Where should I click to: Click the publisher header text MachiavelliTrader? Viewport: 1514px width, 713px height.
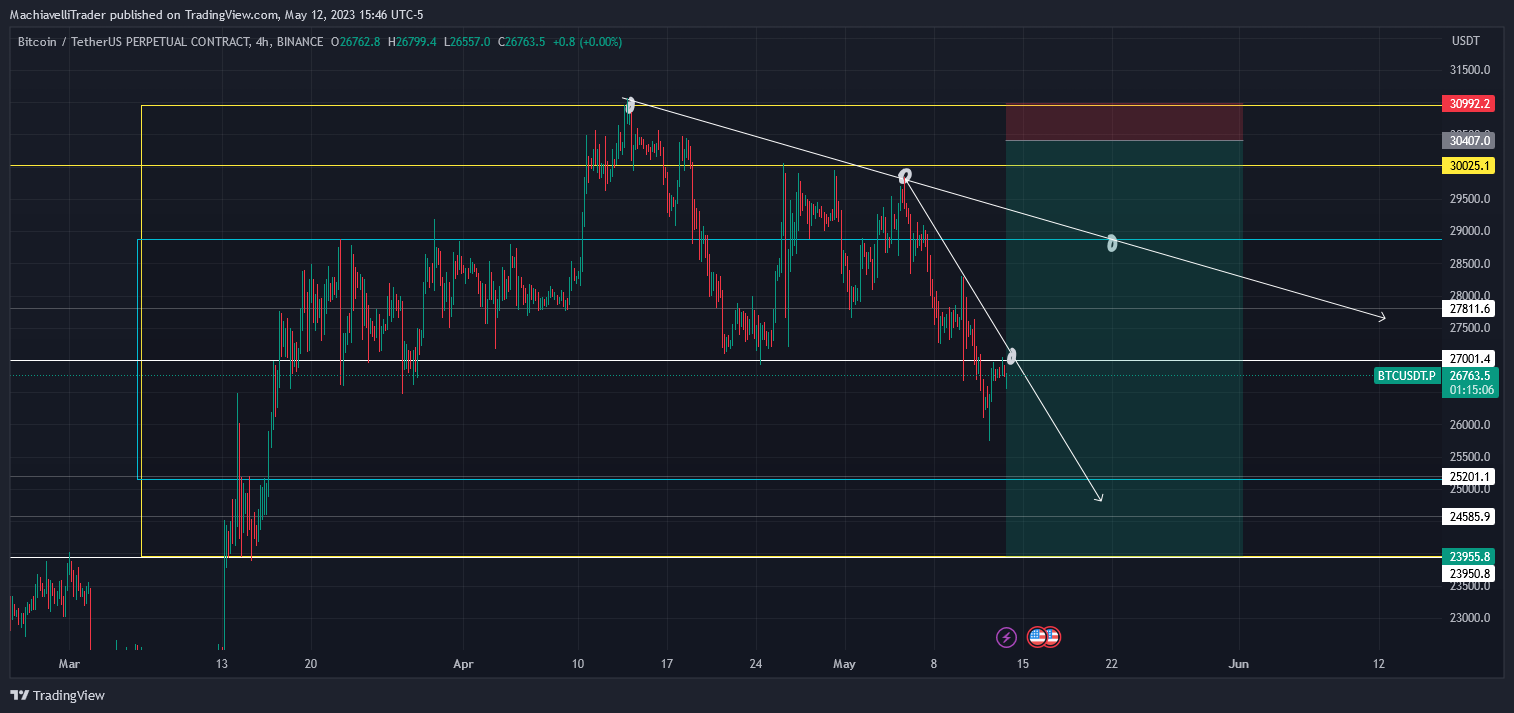pyautogui.click(x=58, y=15)
